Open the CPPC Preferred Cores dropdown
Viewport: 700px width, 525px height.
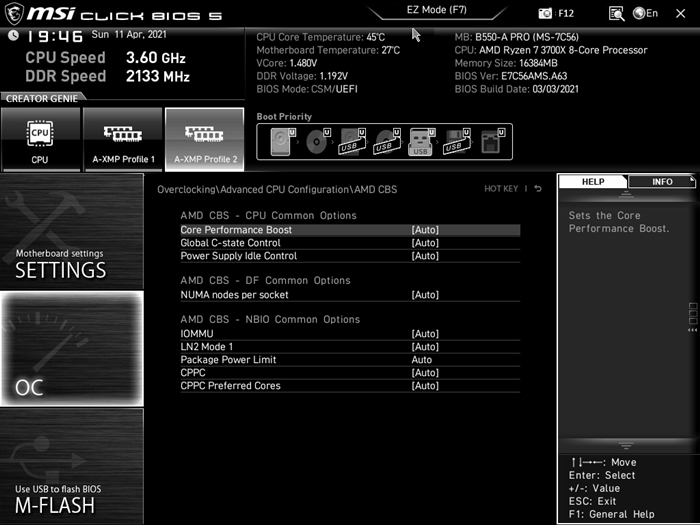point(425,386)
